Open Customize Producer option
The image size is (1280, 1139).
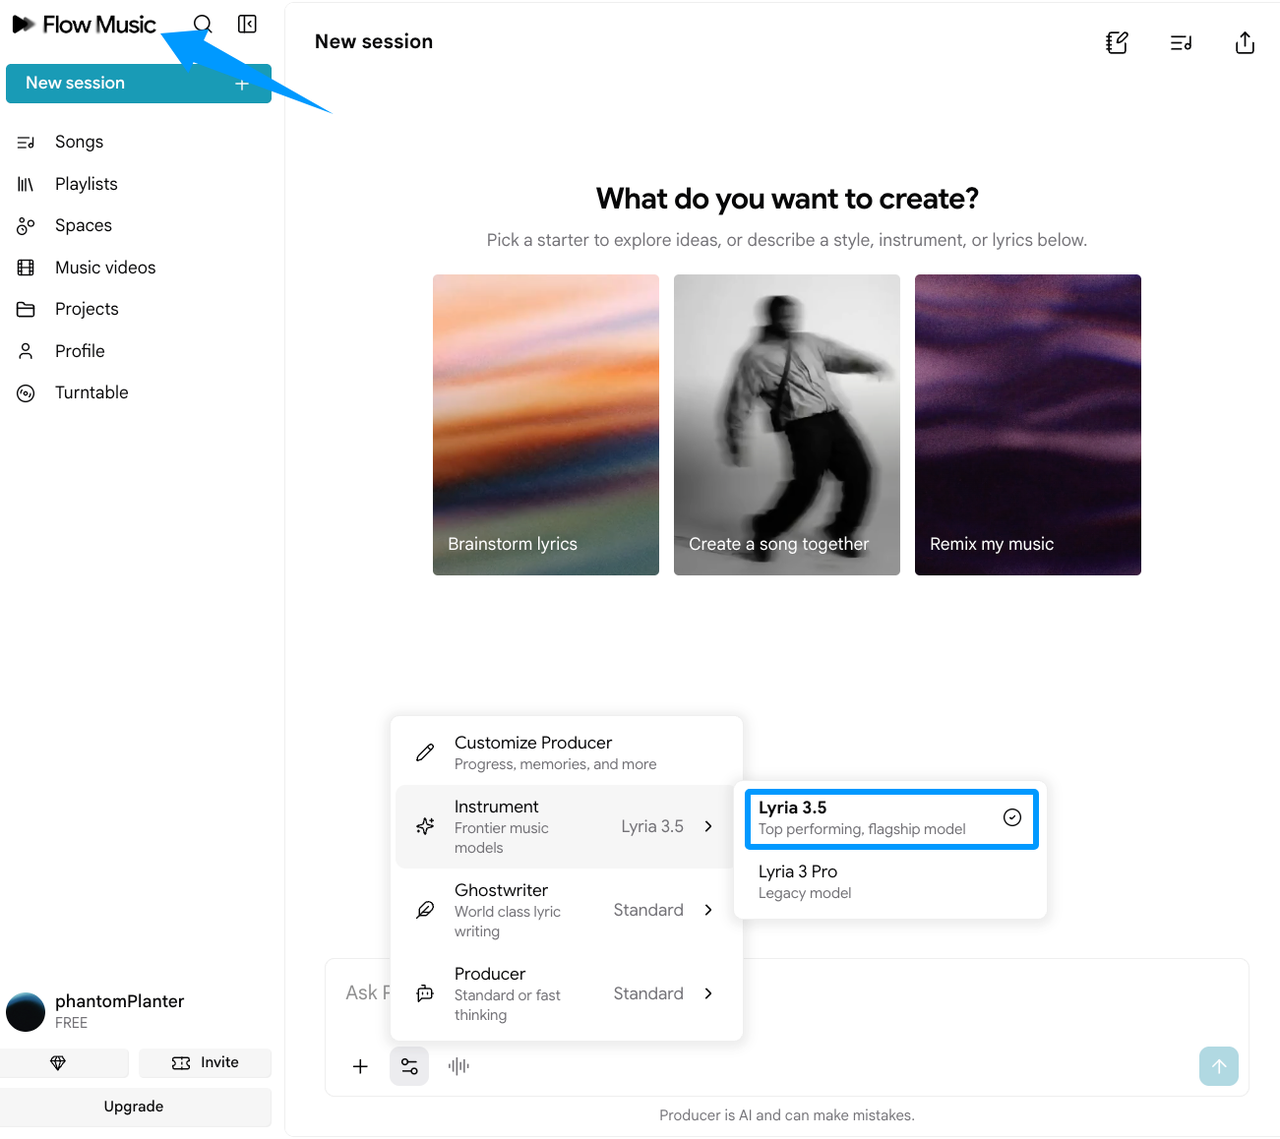567,752
